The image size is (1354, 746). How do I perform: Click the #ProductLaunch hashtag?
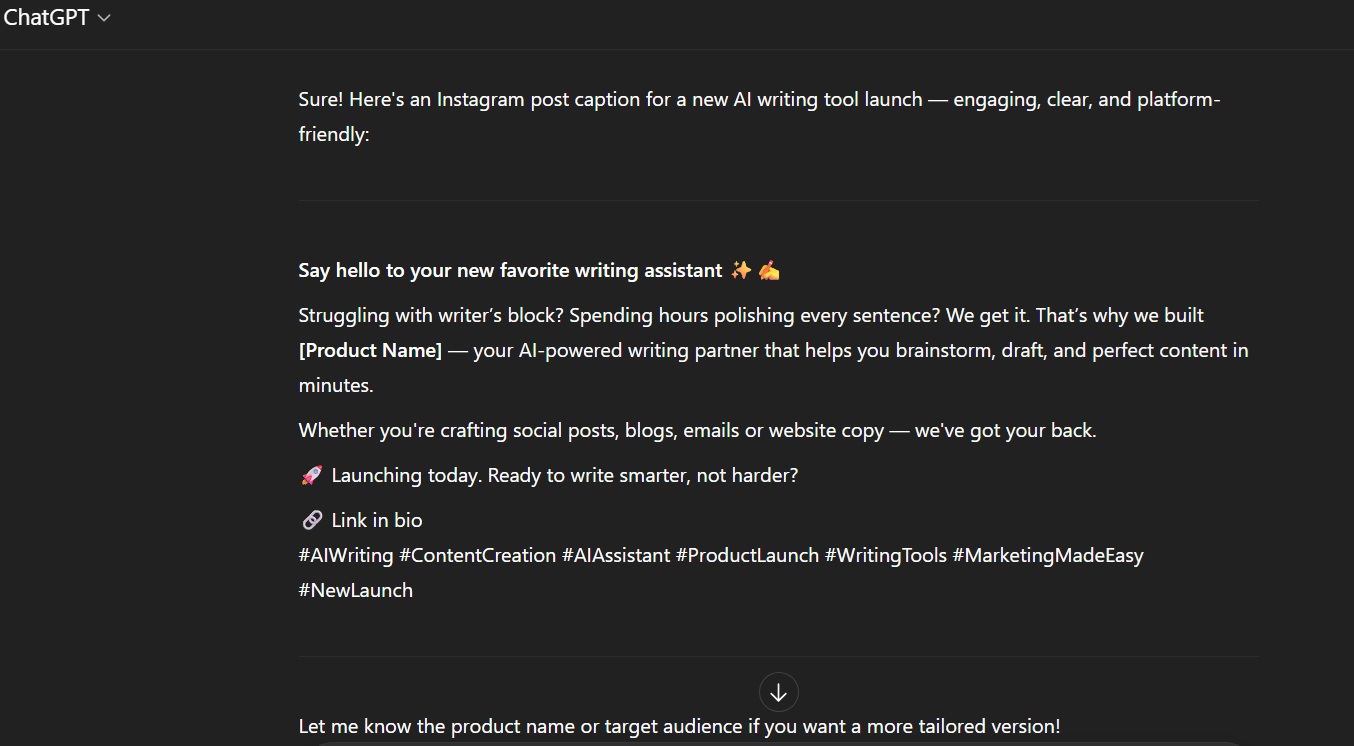click(x=747, y=555)
